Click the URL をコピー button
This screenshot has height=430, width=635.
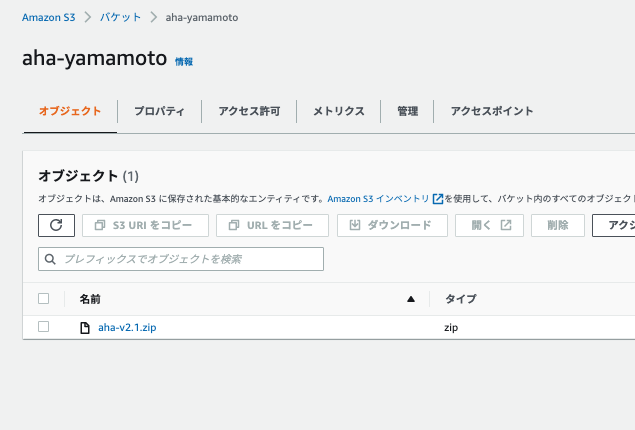tap(272, 225)
